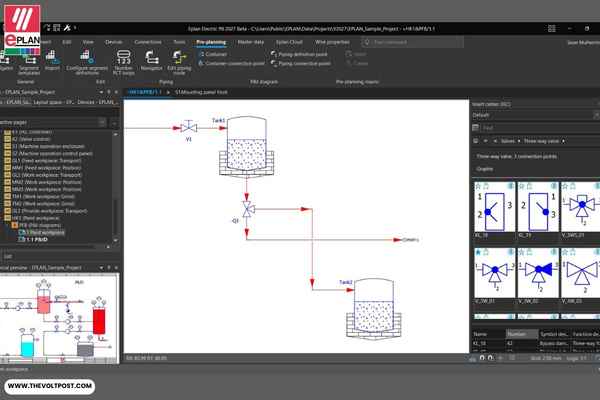Click the tag icon on the XL_18 thumbnail
The width and height of the screenshot is (600, 400).
(486, 186)
